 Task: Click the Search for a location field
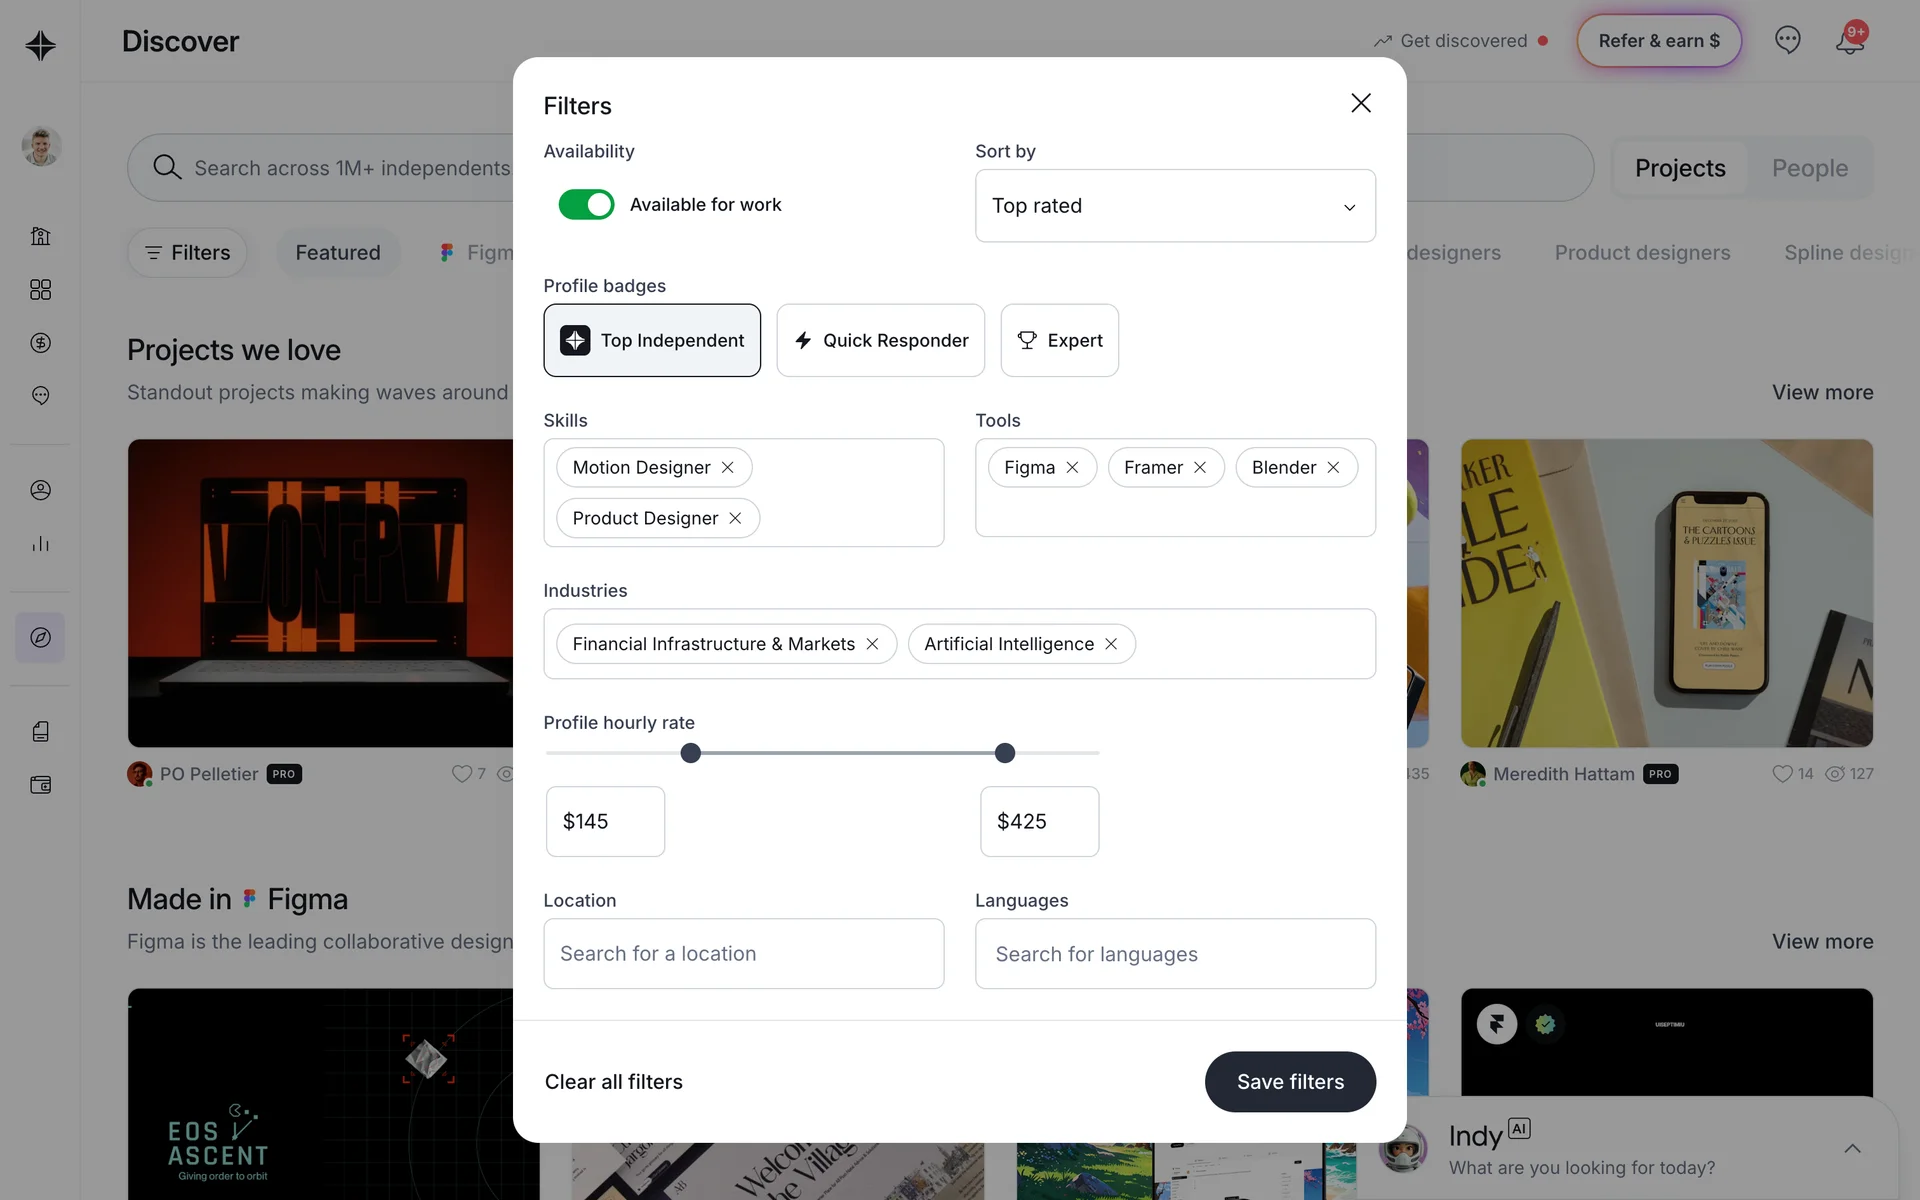pyautogui.click(x=743, y=954)
